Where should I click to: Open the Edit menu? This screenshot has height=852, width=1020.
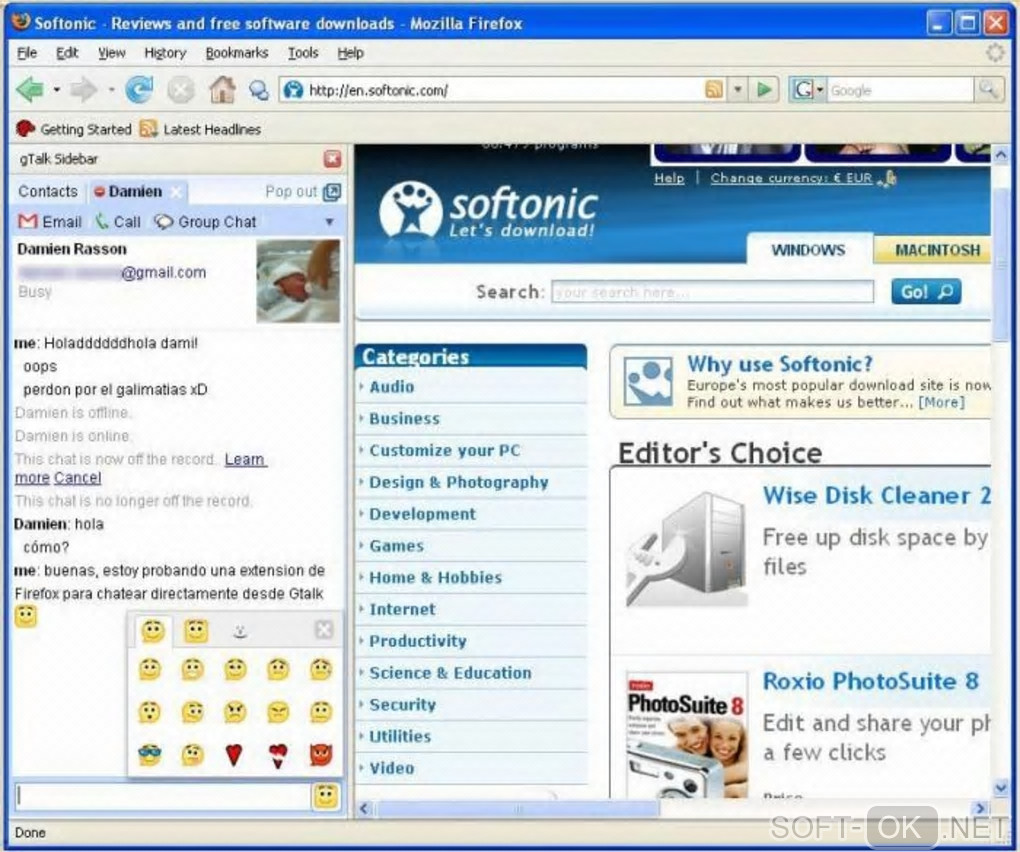coord(67,53)
